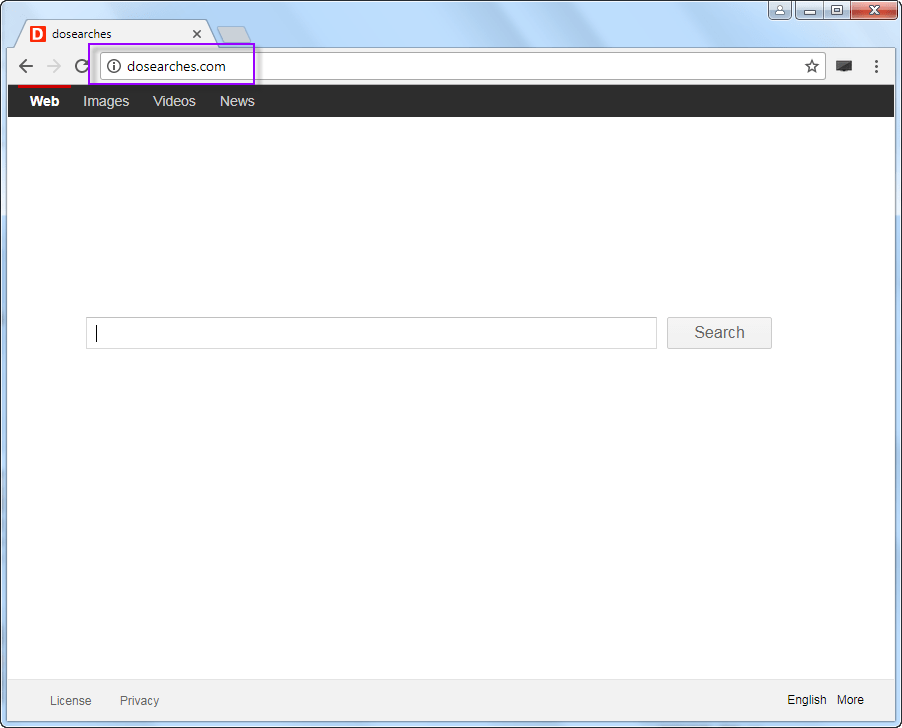Click the forward navigation arrow
This screenshot has height=728, width=902.
54,66
